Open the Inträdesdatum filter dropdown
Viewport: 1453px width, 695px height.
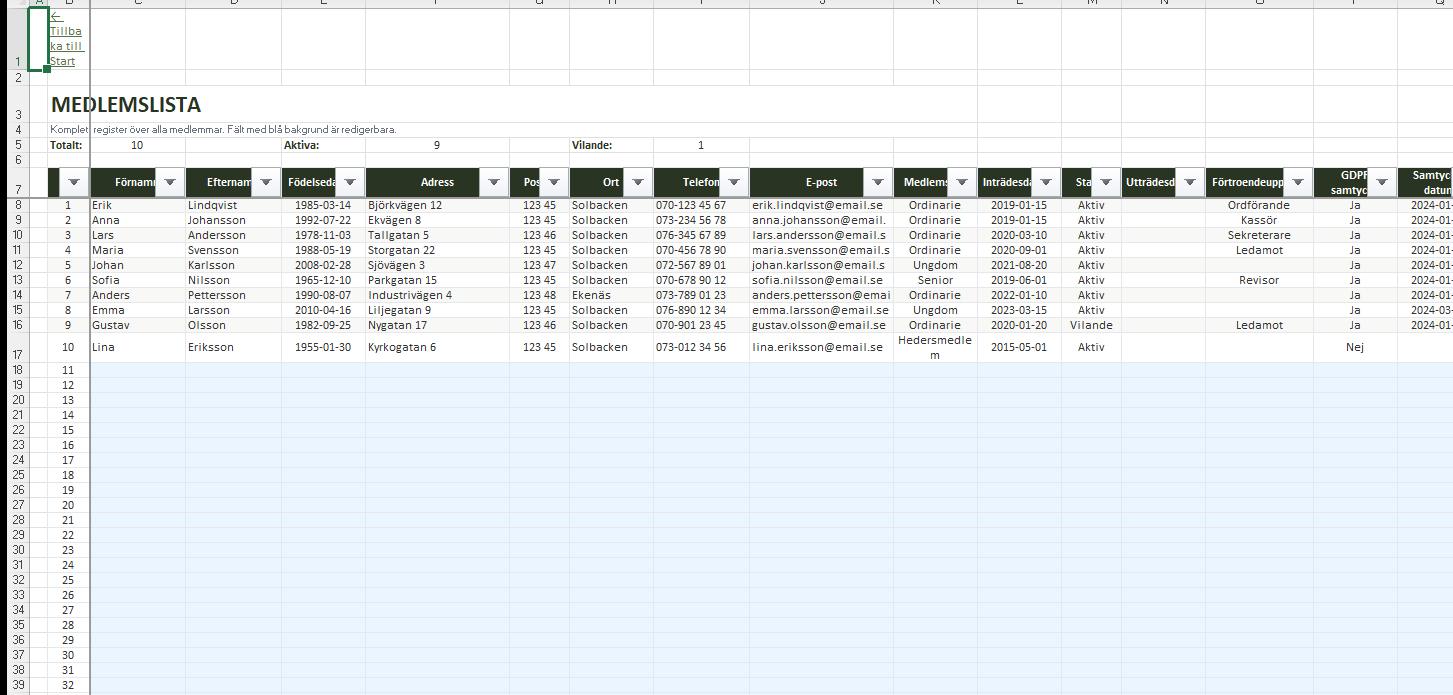click(x=1045, y=182)
